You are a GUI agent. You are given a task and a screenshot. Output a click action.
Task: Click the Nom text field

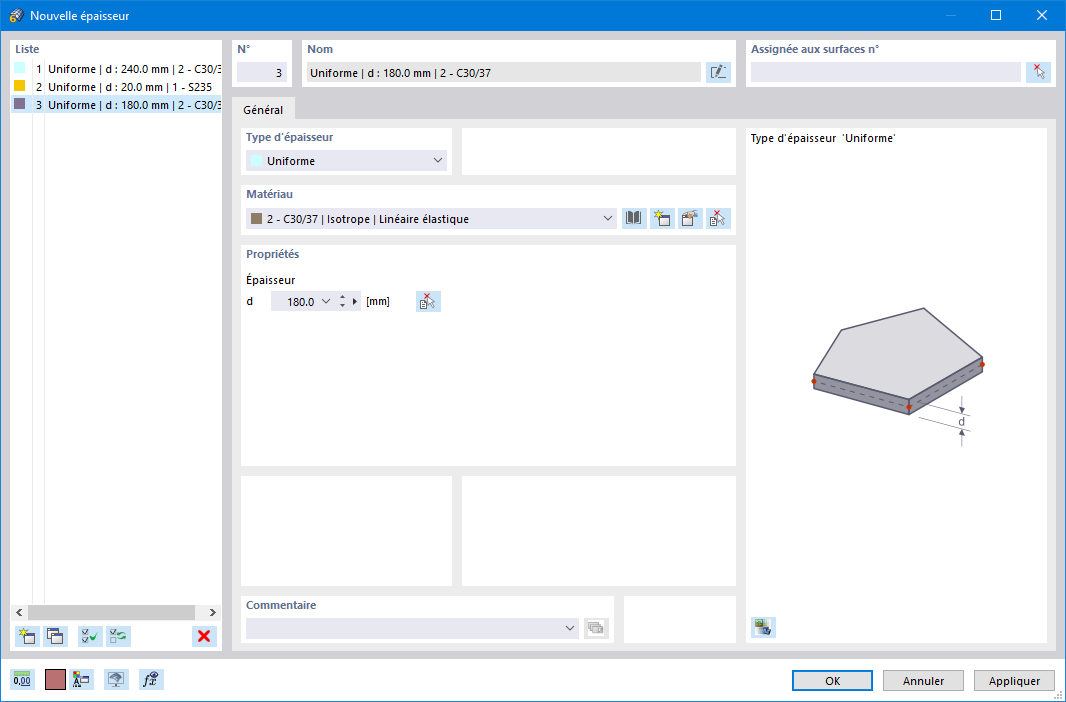pos(504,73)
